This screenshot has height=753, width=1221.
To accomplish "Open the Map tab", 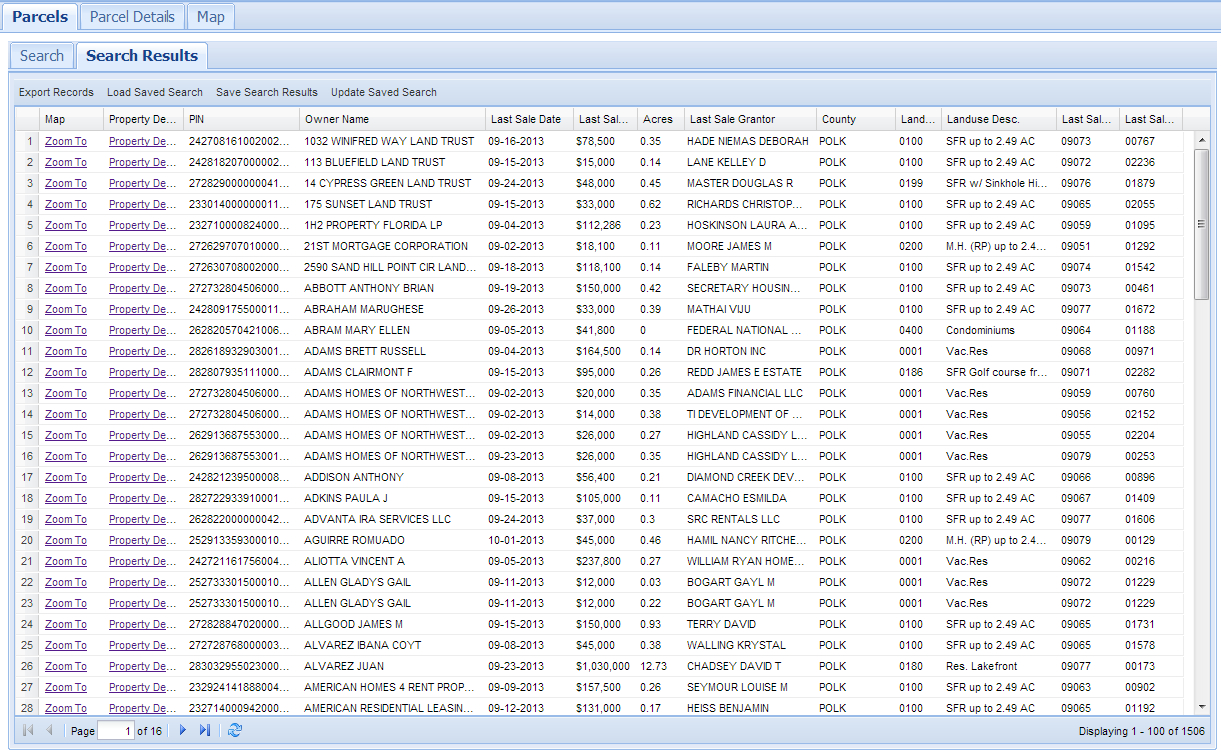I will (x=210, y=17).
